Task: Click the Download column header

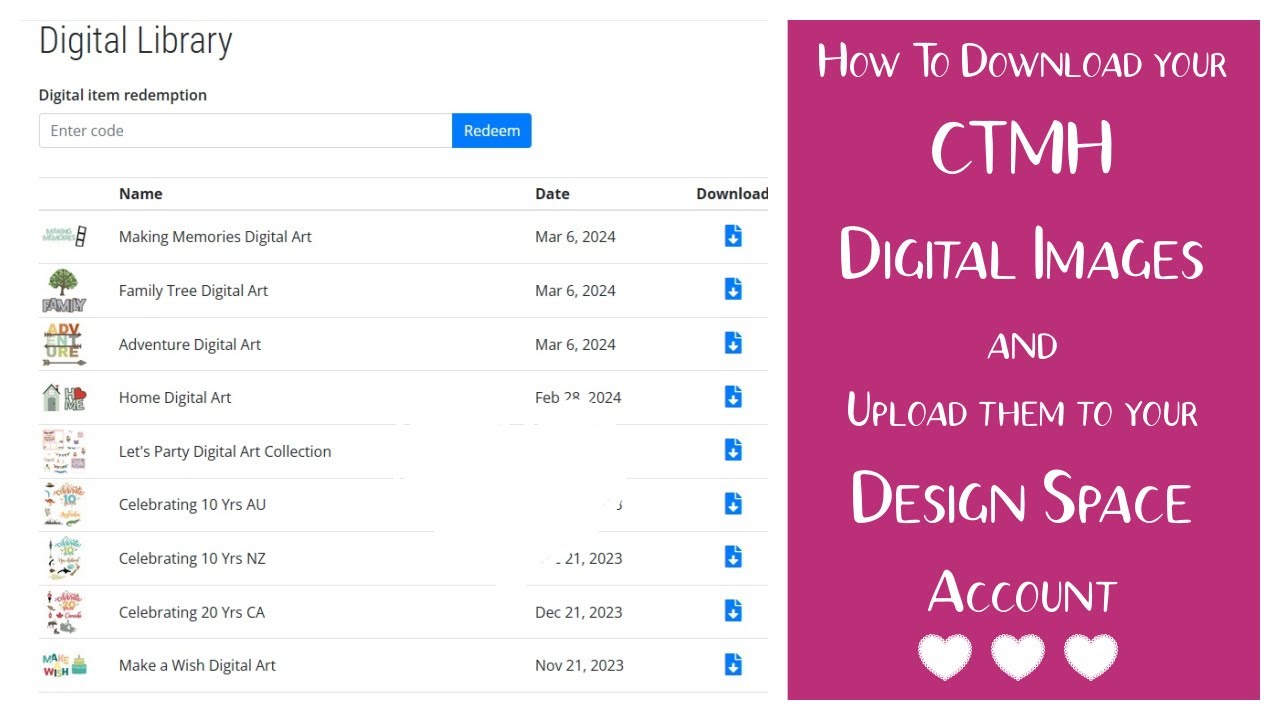Action: coord(732,194)
